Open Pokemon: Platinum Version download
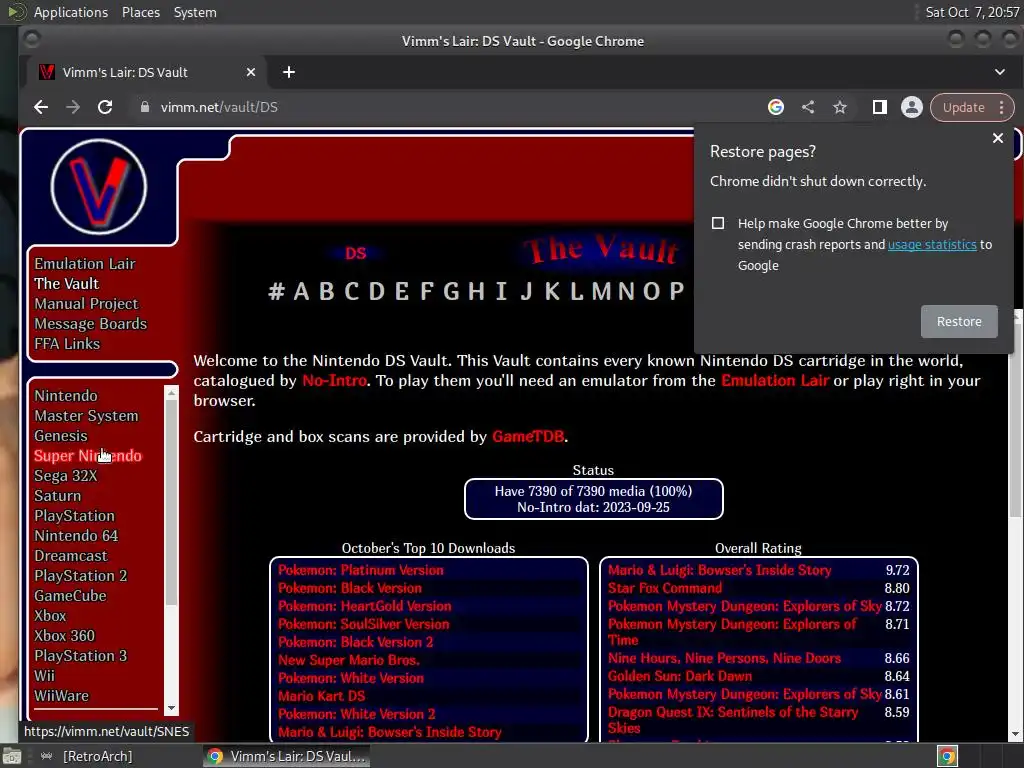The width and height of the screenshot is (1024, 768). click(x=360, y=569)
